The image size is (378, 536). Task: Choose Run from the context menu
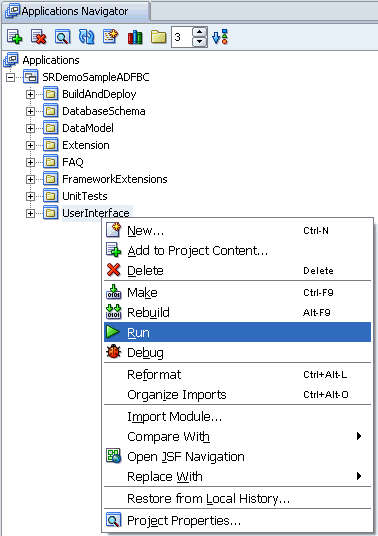click(x=238, y=332)
